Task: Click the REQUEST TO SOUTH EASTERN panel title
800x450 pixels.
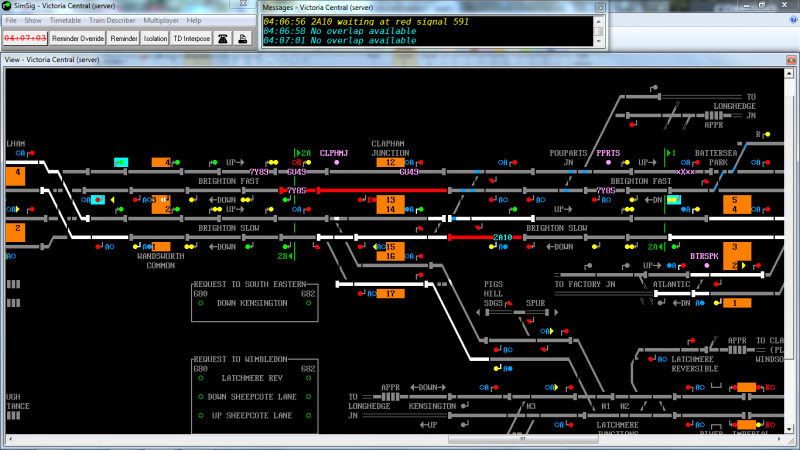Action: coord(250,284)
